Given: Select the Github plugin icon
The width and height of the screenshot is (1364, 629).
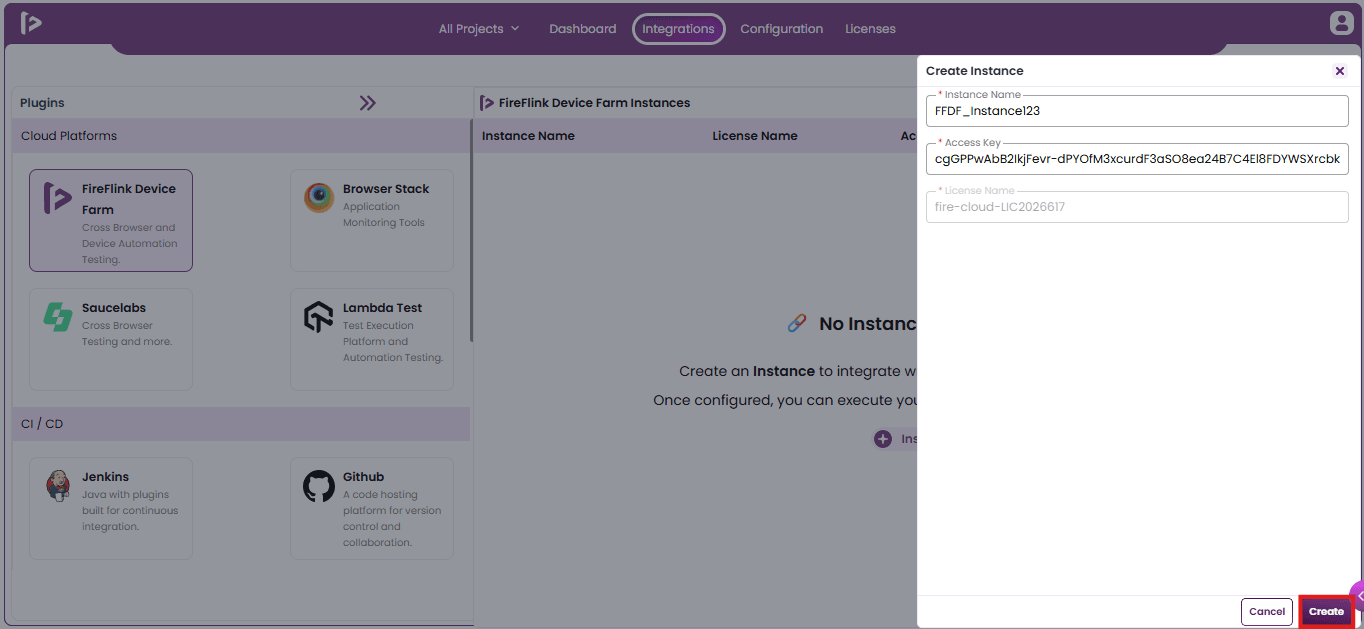Looking at the screenshot, I should tap(319, 487).
